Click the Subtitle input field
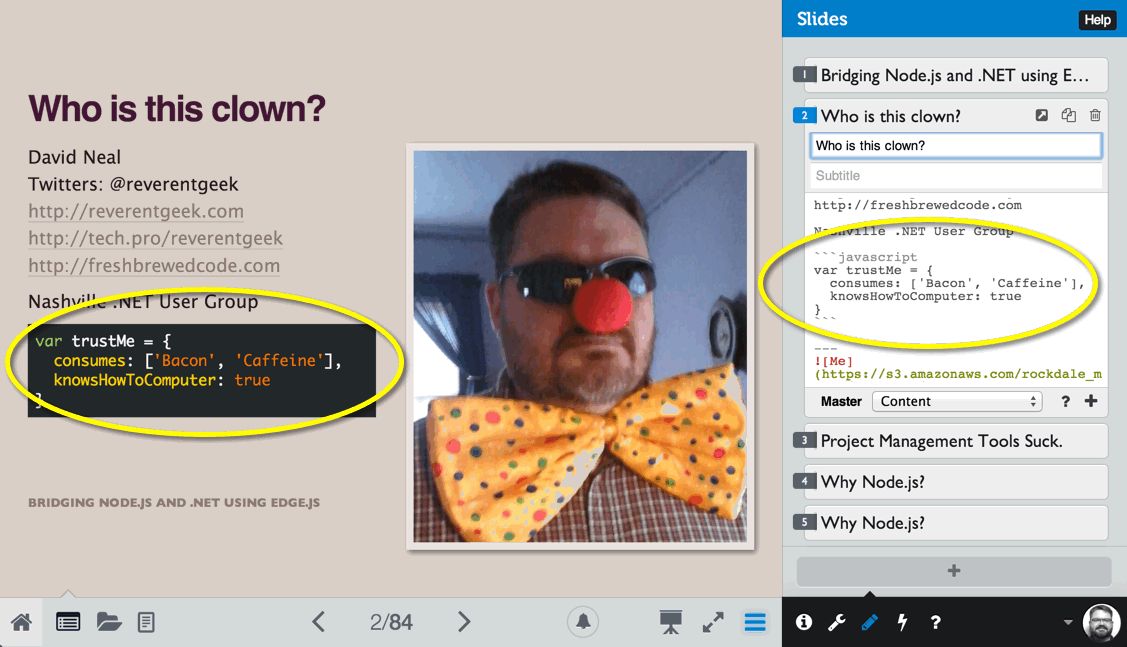This screenshot has width=1127, height=647. [x=955, y=176]
